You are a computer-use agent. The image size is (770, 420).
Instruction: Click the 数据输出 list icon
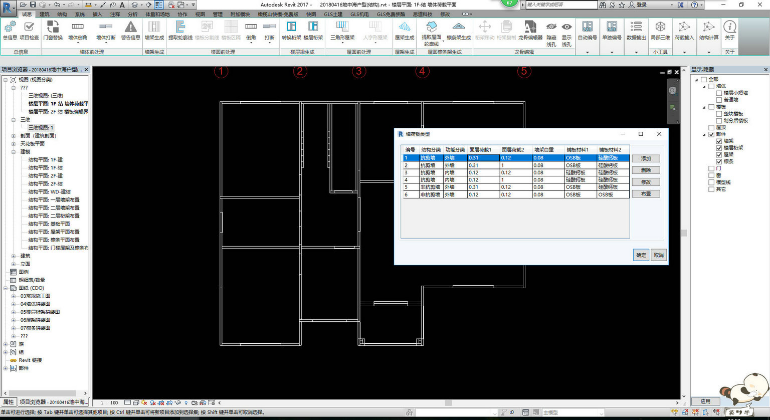click(636, 27)
